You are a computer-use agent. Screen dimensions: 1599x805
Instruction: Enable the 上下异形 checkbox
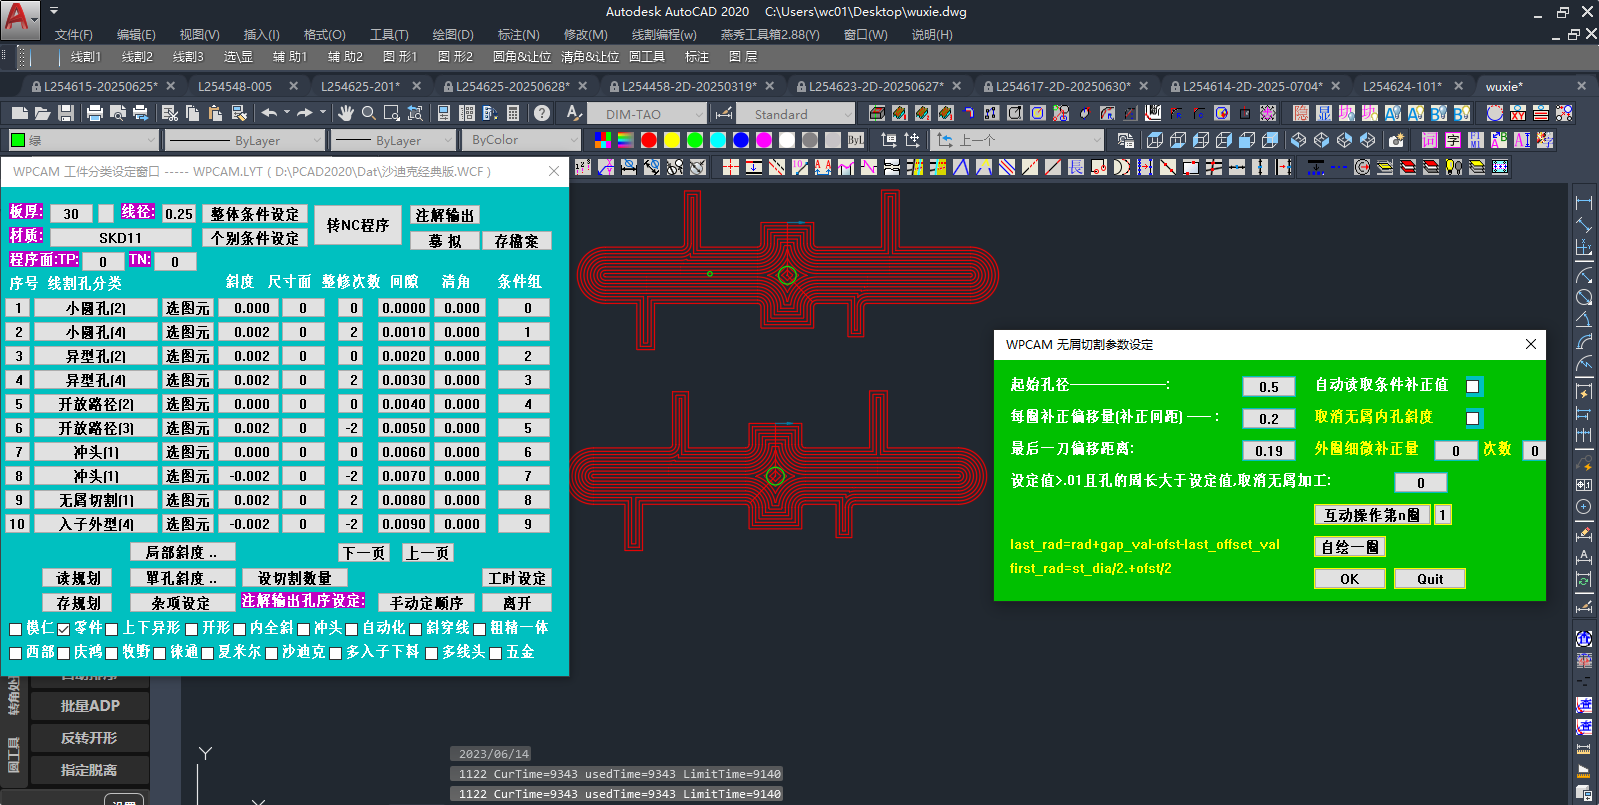pyautogui.click(x=111, y=629)
